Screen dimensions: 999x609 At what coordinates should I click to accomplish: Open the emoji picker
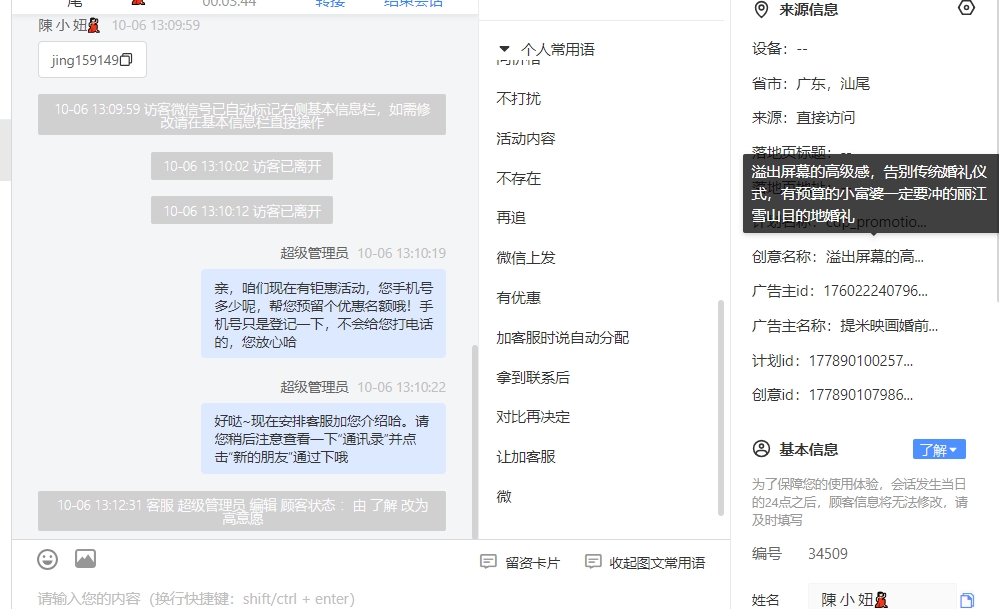pyautogui.click(x=47, y=559)
